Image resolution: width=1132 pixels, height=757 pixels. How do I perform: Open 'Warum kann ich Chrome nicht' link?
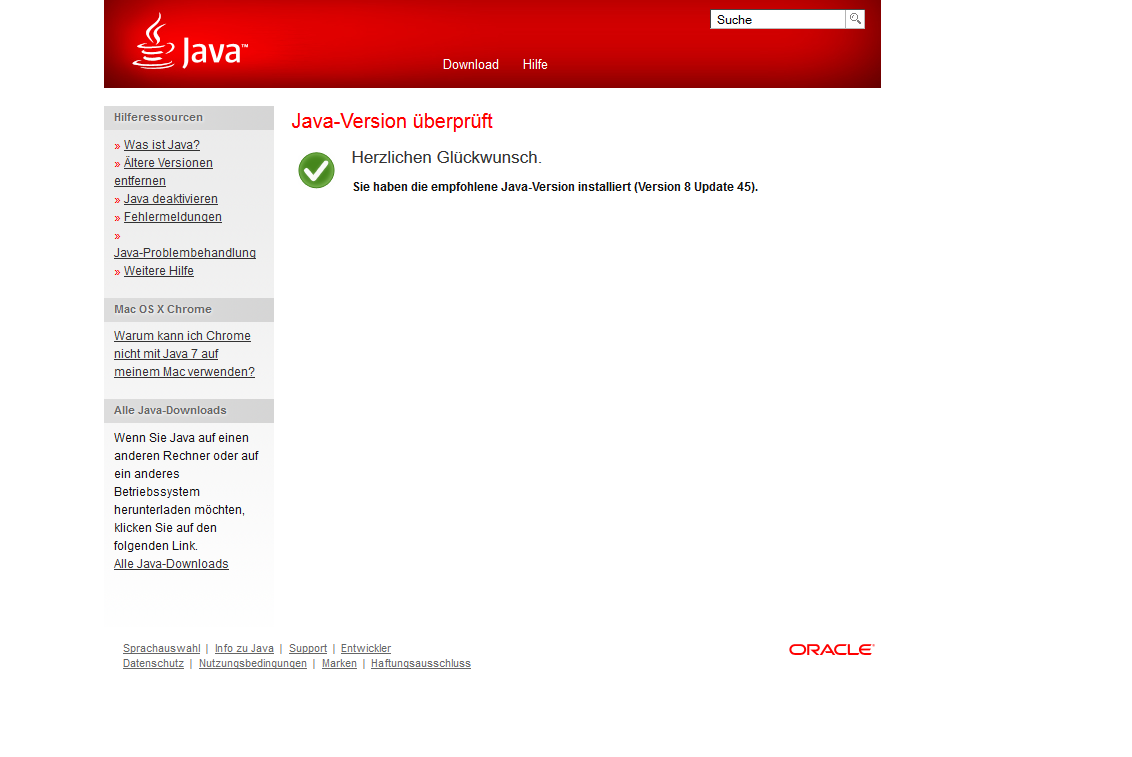coord(184,354)
